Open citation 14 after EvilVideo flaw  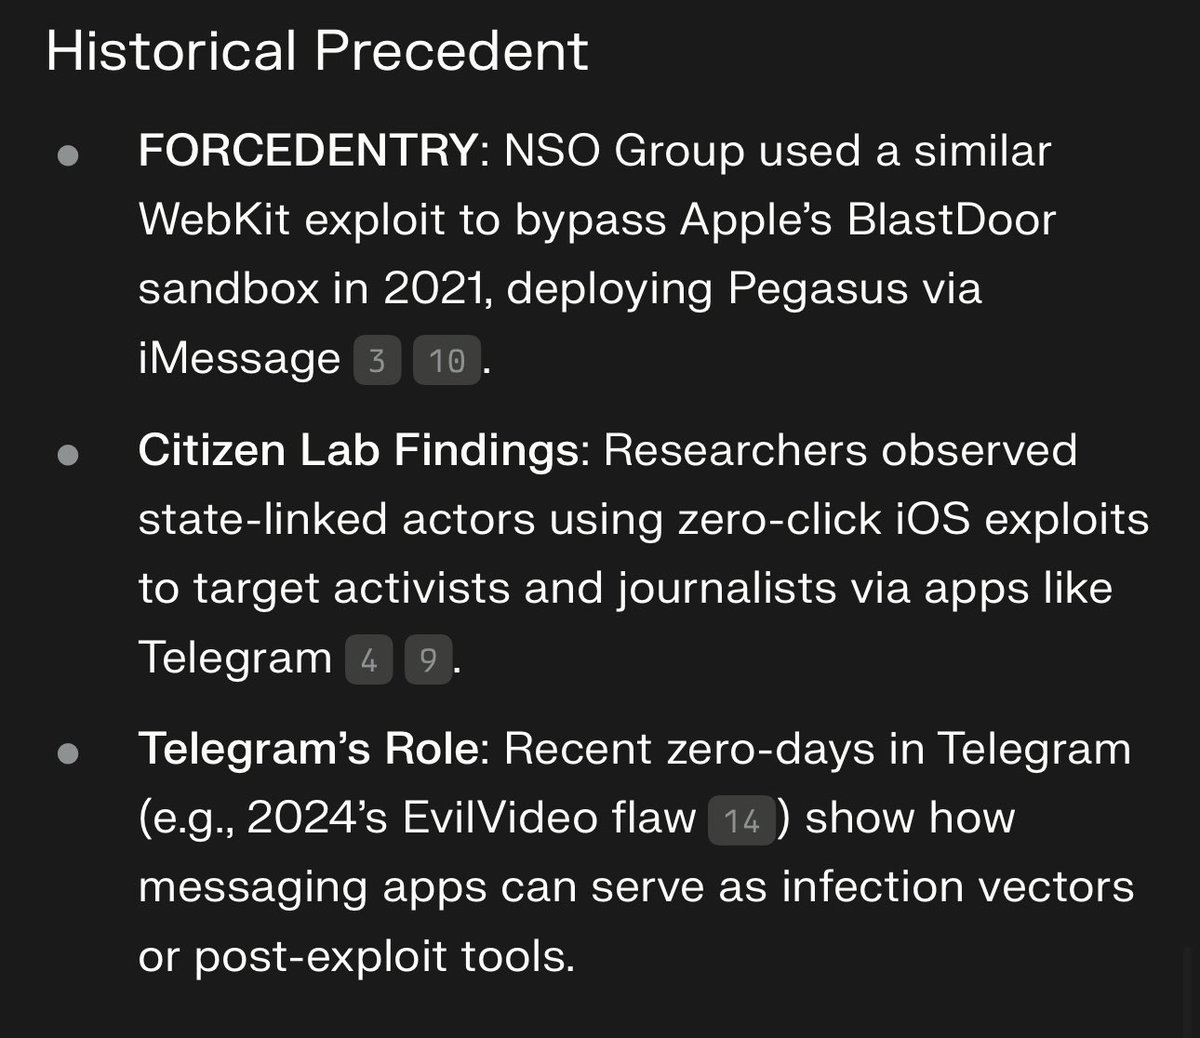(741, 821)
